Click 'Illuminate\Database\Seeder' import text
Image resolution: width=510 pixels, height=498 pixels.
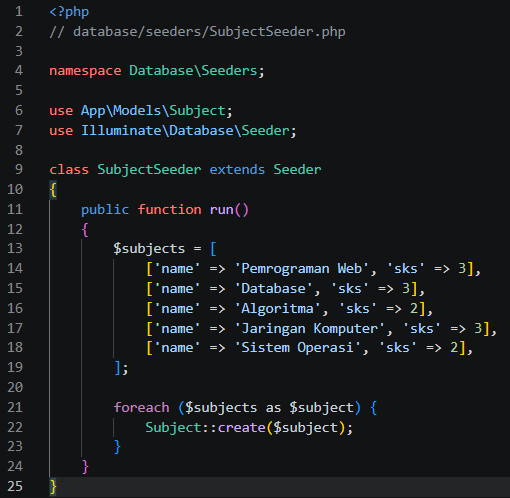(x=185, y=130)
